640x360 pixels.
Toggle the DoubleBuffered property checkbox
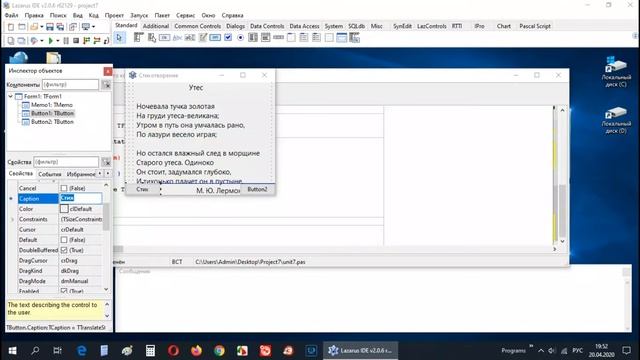coord(64,250)
